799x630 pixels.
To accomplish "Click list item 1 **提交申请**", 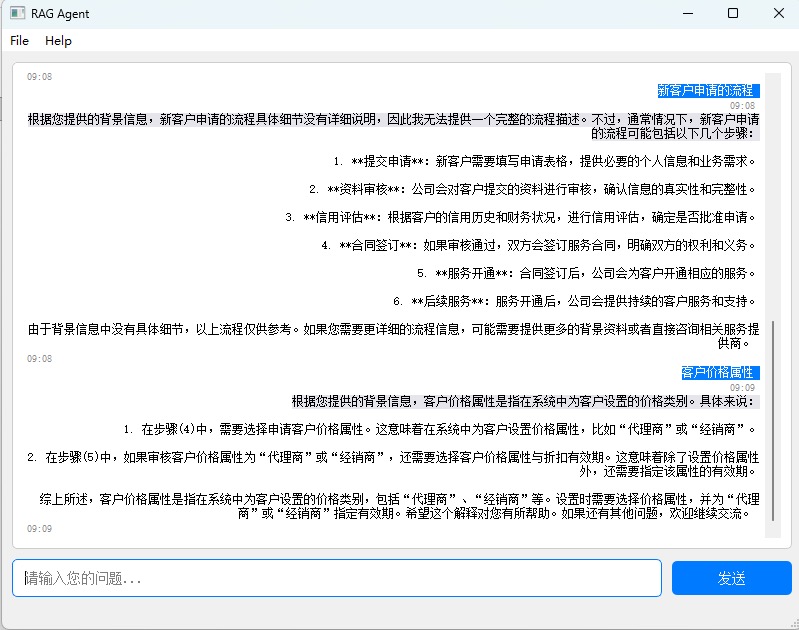I will 544,162.
